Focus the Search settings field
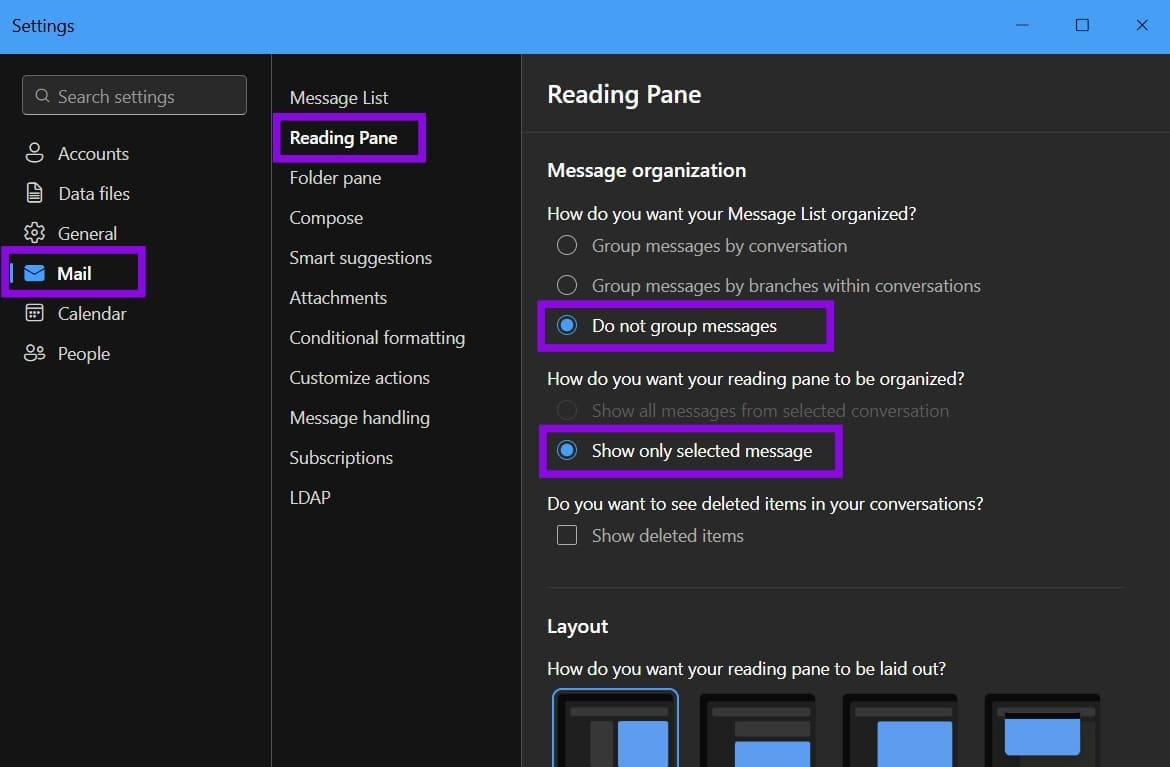The width and height of the screenshot is (1170, 767). click(x=134, y=96)
